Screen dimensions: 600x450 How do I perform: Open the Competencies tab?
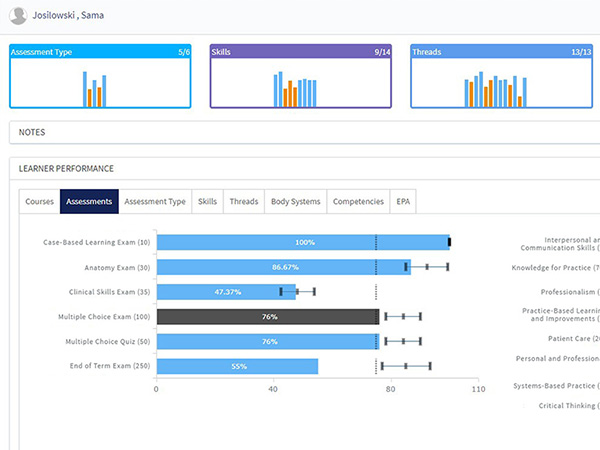358,201
